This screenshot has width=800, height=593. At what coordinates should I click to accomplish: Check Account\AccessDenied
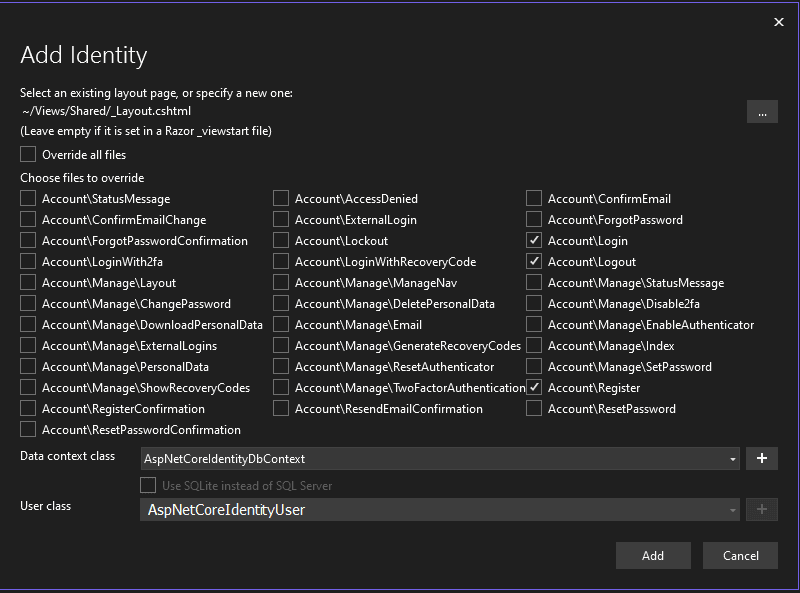point(281,198)
